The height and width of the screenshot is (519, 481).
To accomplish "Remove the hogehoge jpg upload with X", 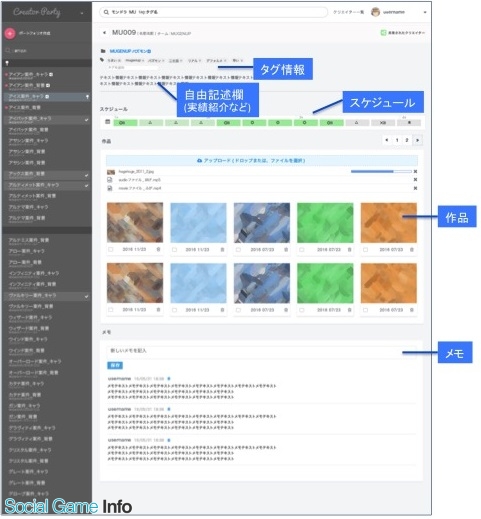I will [x=415, y=171].
